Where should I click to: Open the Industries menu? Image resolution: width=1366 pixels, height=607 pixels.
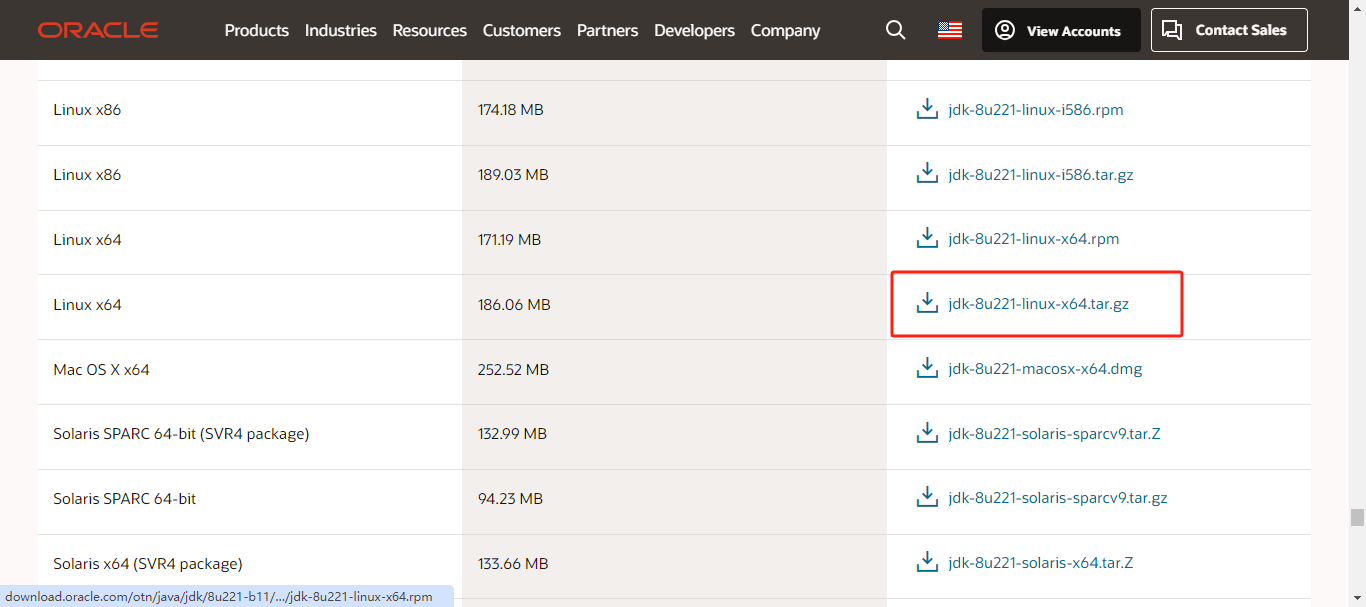pyautogui.click(x=340, y=30)
